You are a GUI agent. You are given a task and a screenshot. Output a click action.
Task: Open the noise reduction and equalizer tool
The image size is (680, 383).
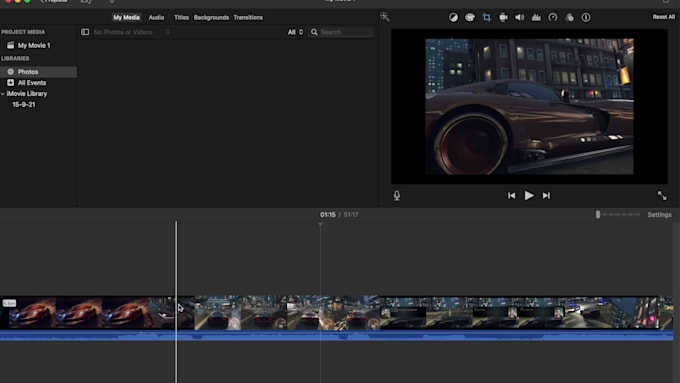tap(536, 17)
